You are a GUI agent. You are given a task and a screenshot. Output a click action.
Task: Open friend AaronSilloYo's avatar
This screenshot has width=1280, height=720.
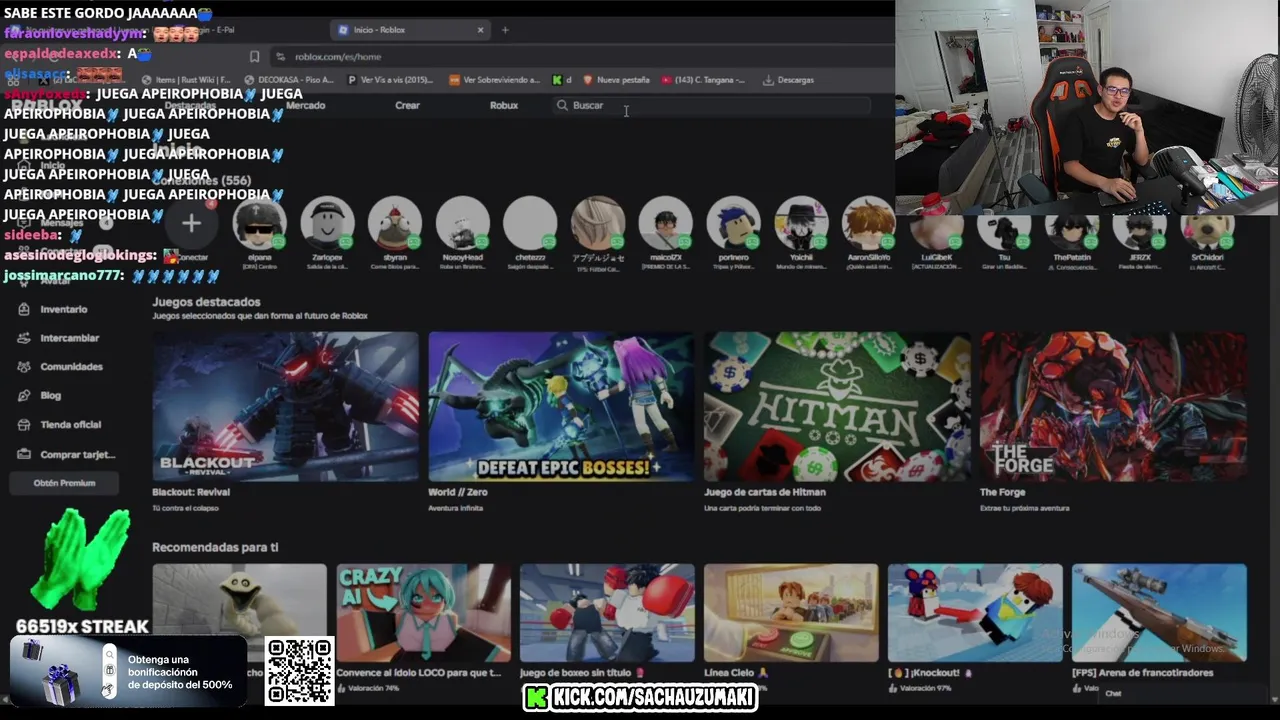pyautogui.click(x=869, y=223)
